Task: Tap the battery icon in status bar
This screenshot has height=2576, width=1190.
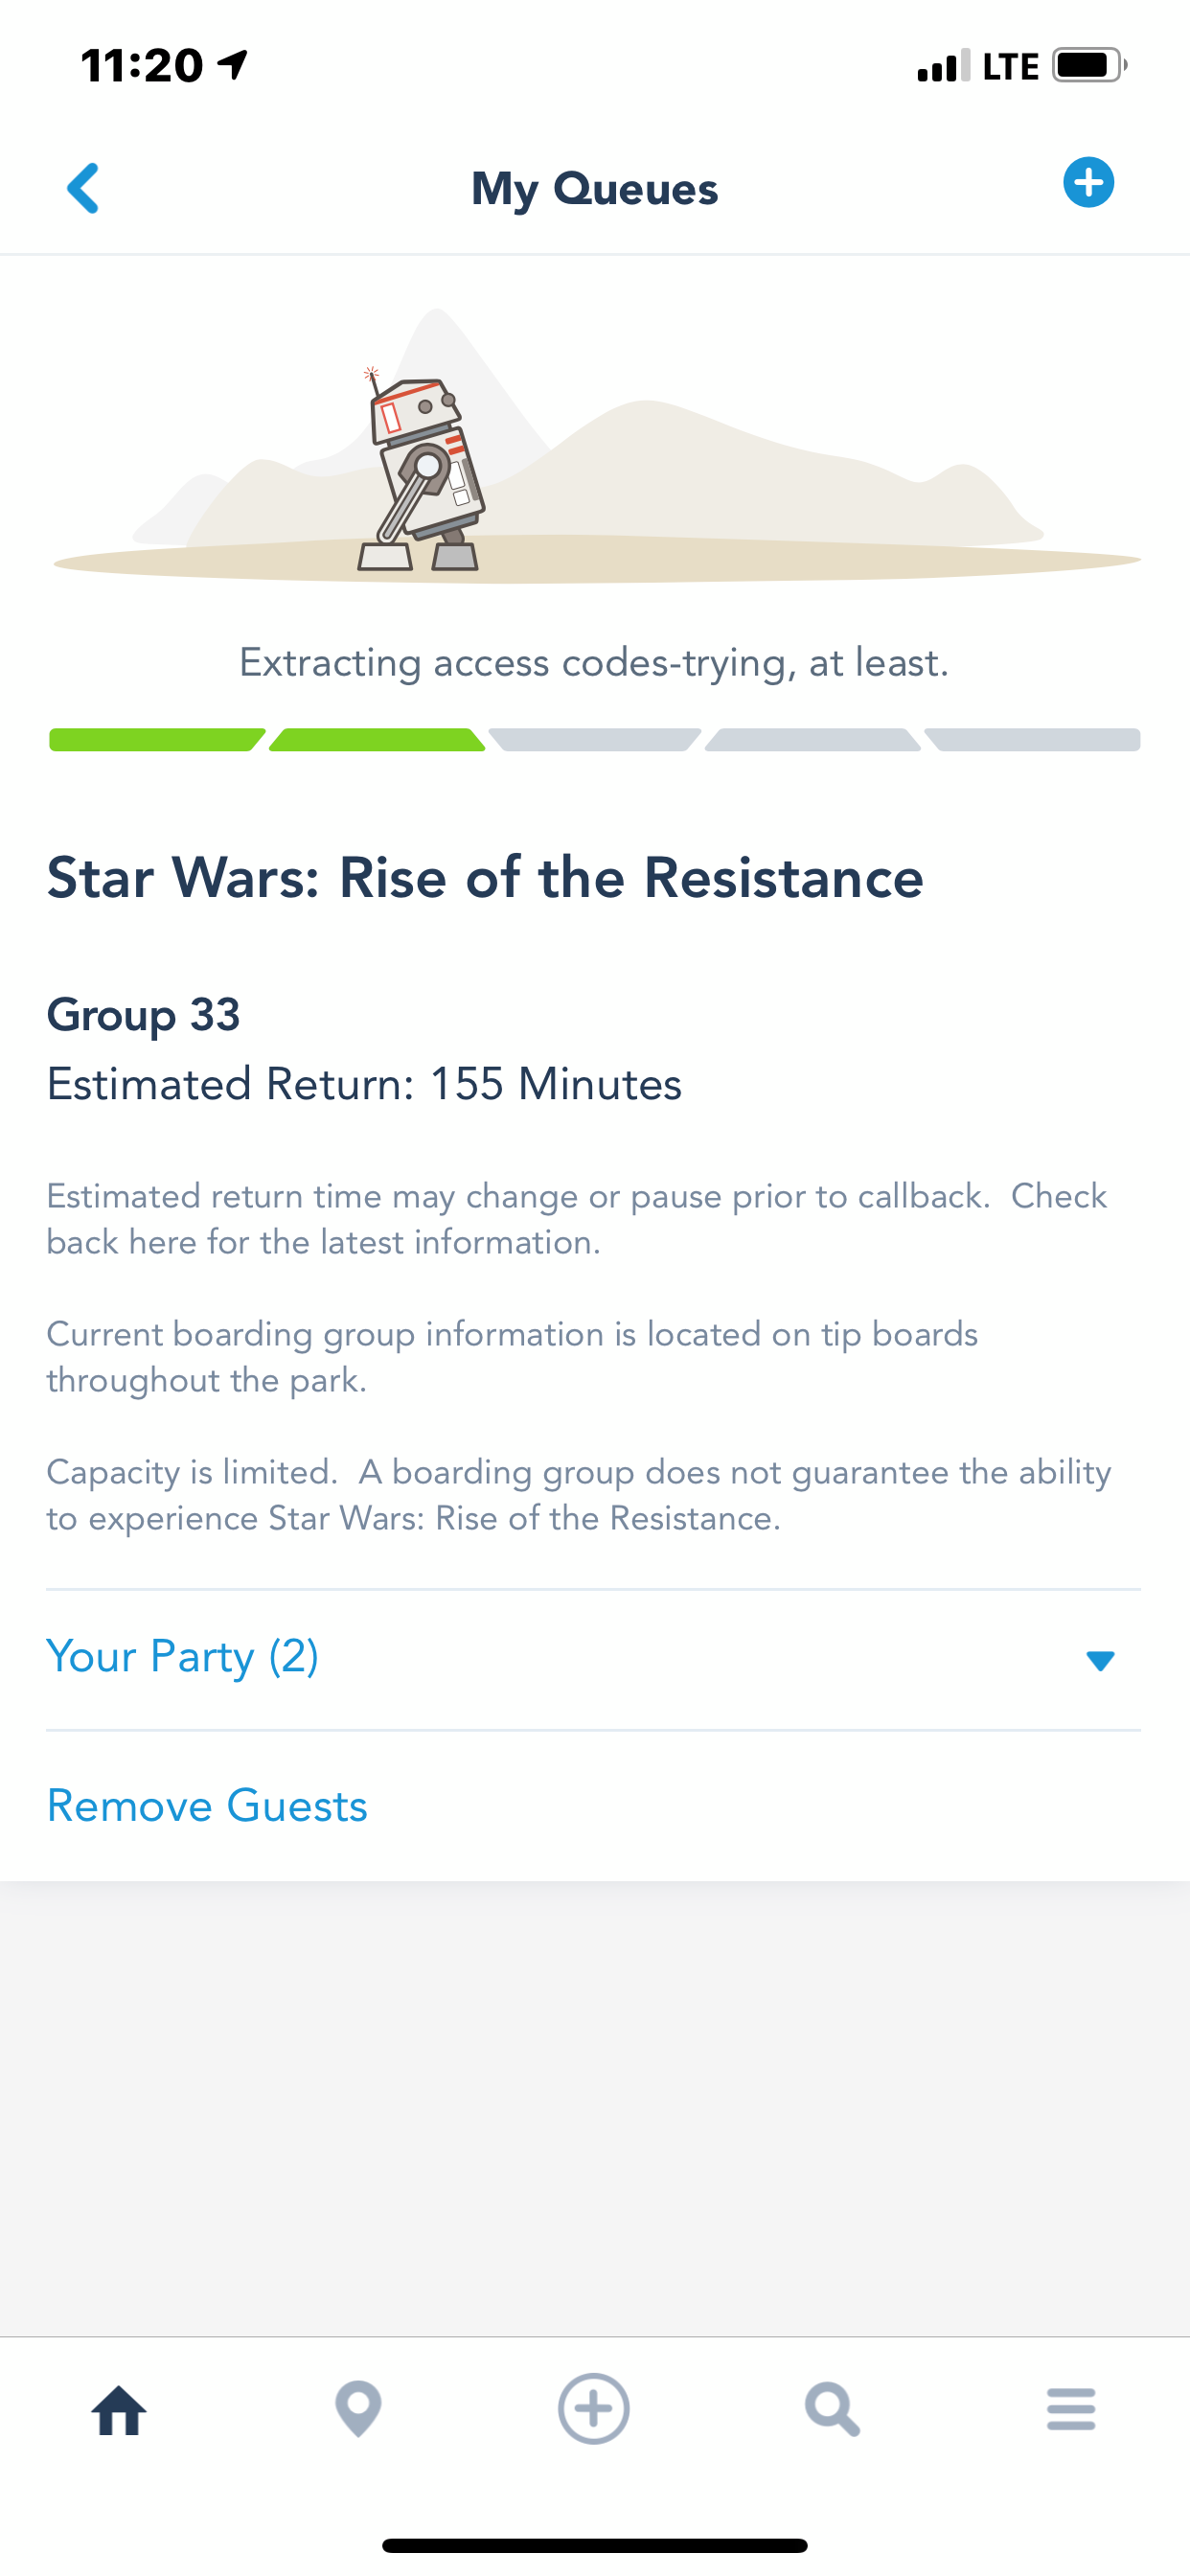Action: click(x=1088, y=66)
